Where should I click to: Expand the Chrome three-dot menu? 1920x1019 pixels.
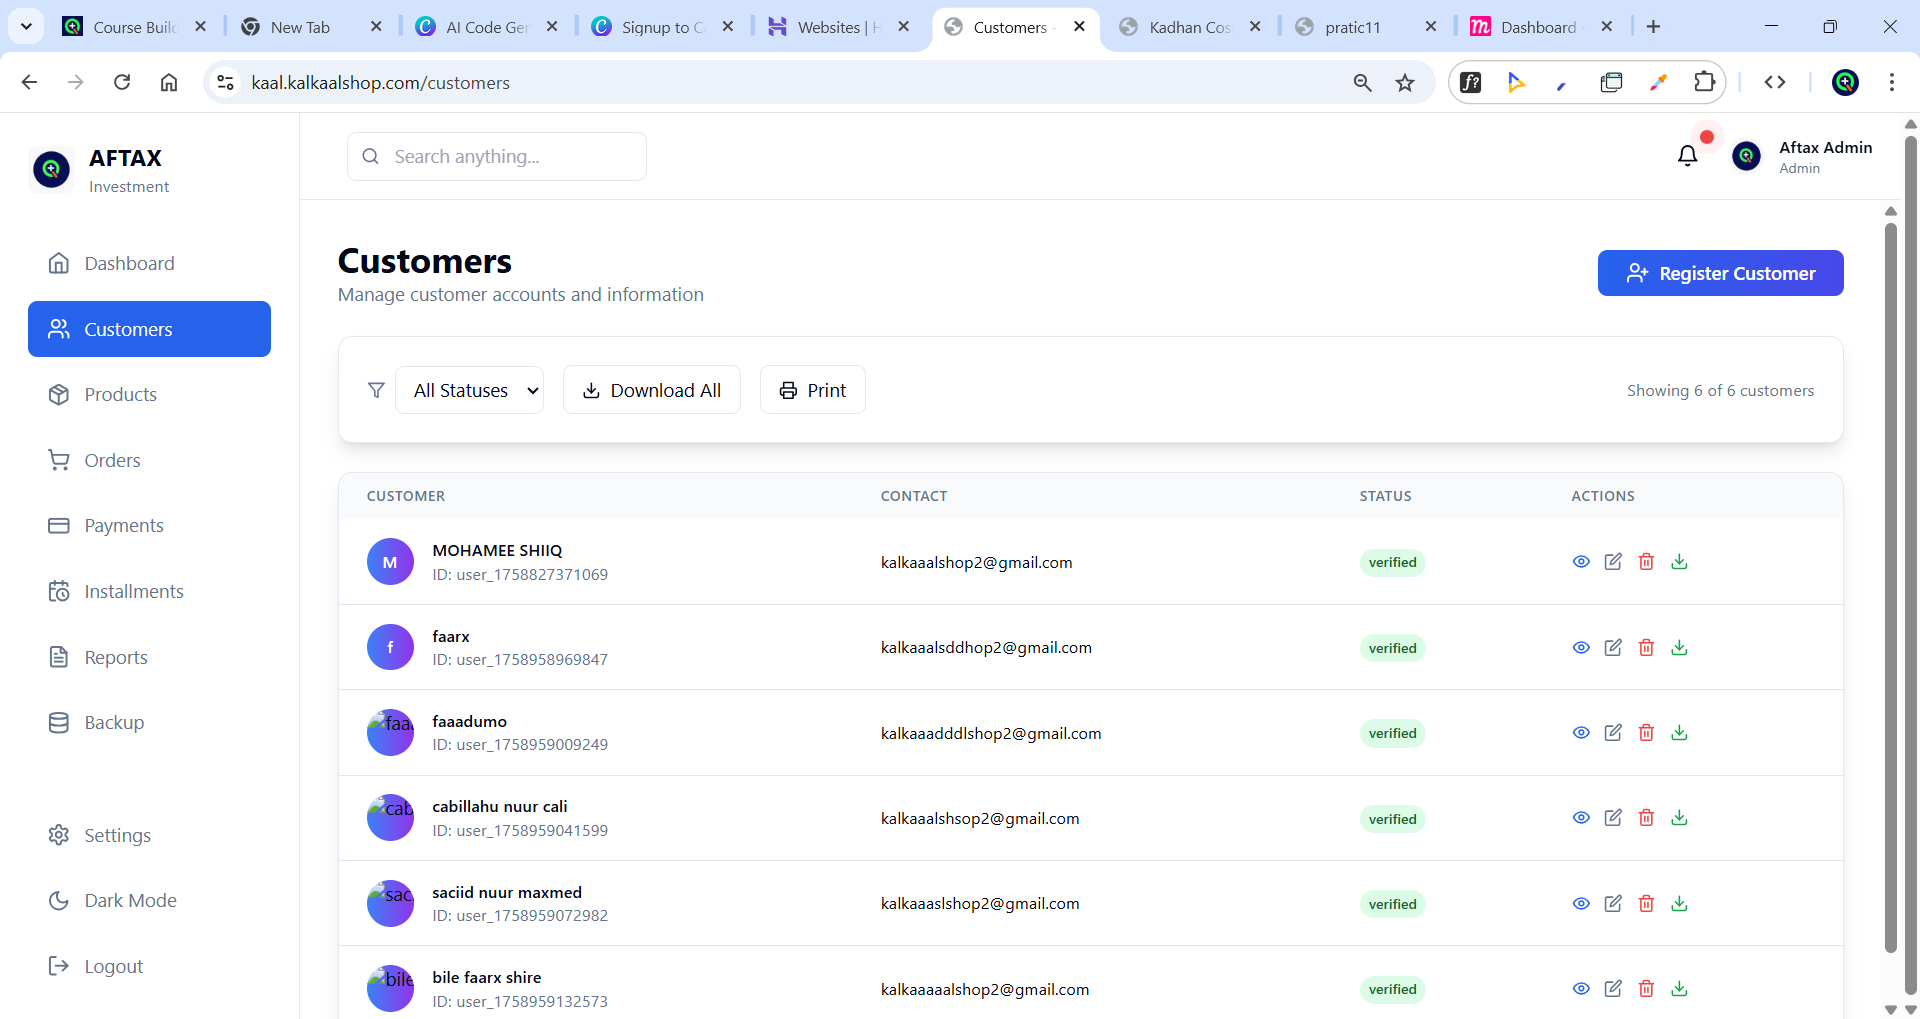point(1893,82)
